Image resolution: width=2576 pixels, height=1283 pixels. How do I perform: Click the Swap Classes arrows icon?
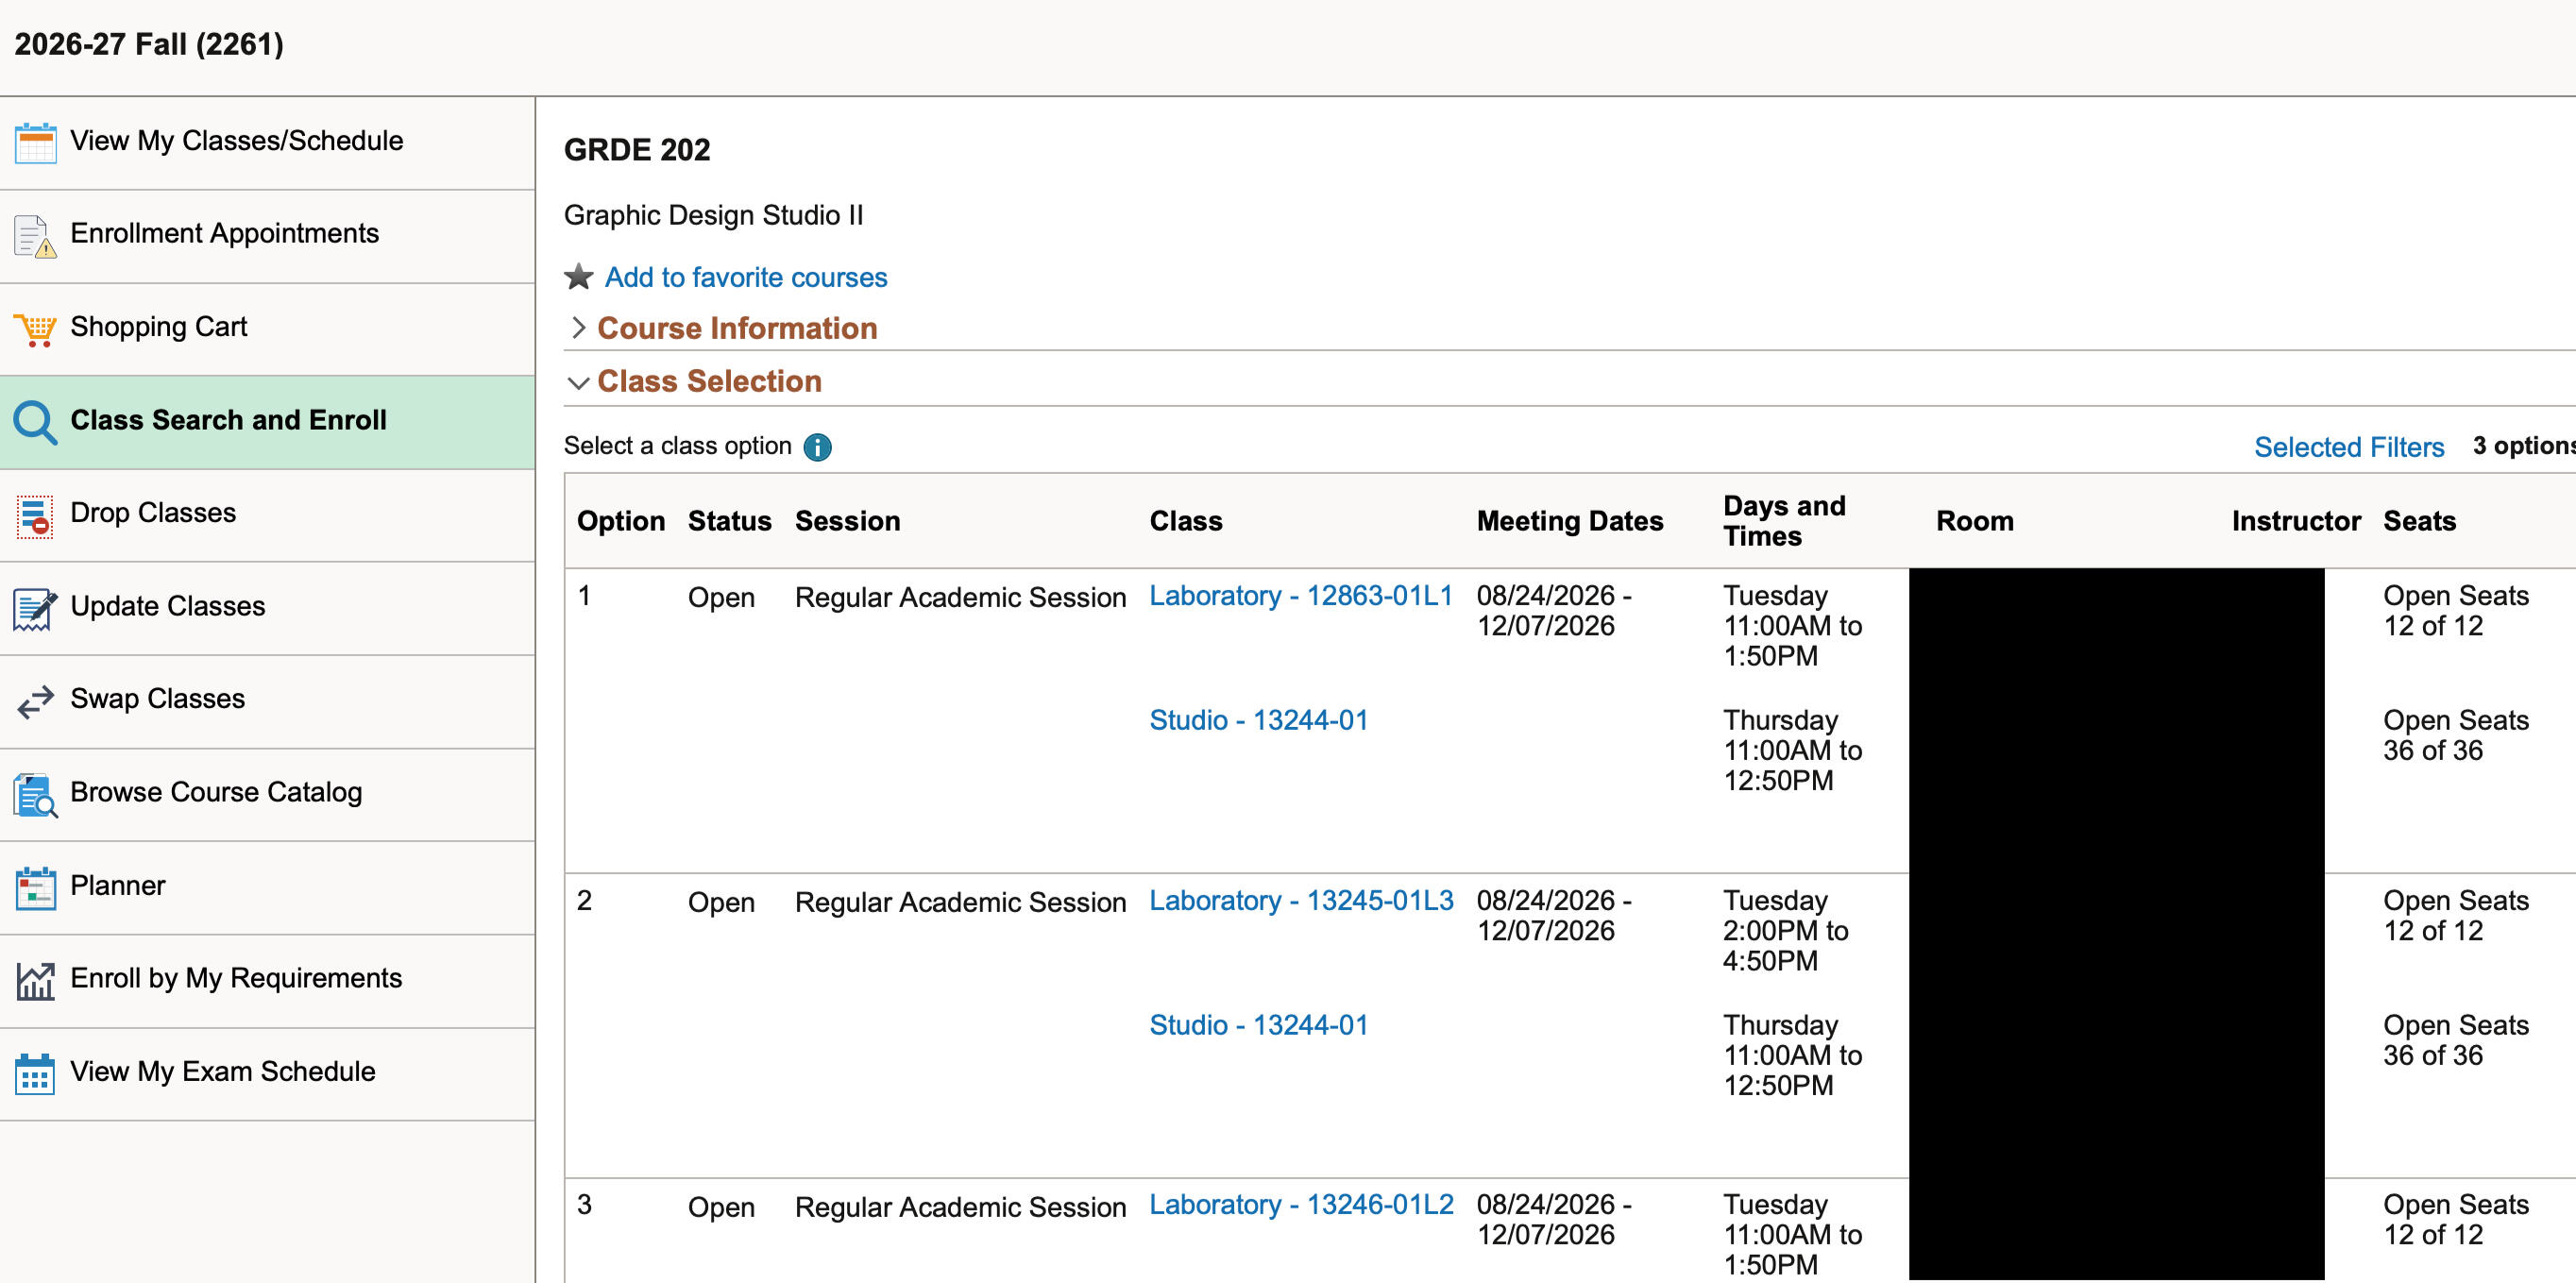pyautogui.click(x=35, y=701)
